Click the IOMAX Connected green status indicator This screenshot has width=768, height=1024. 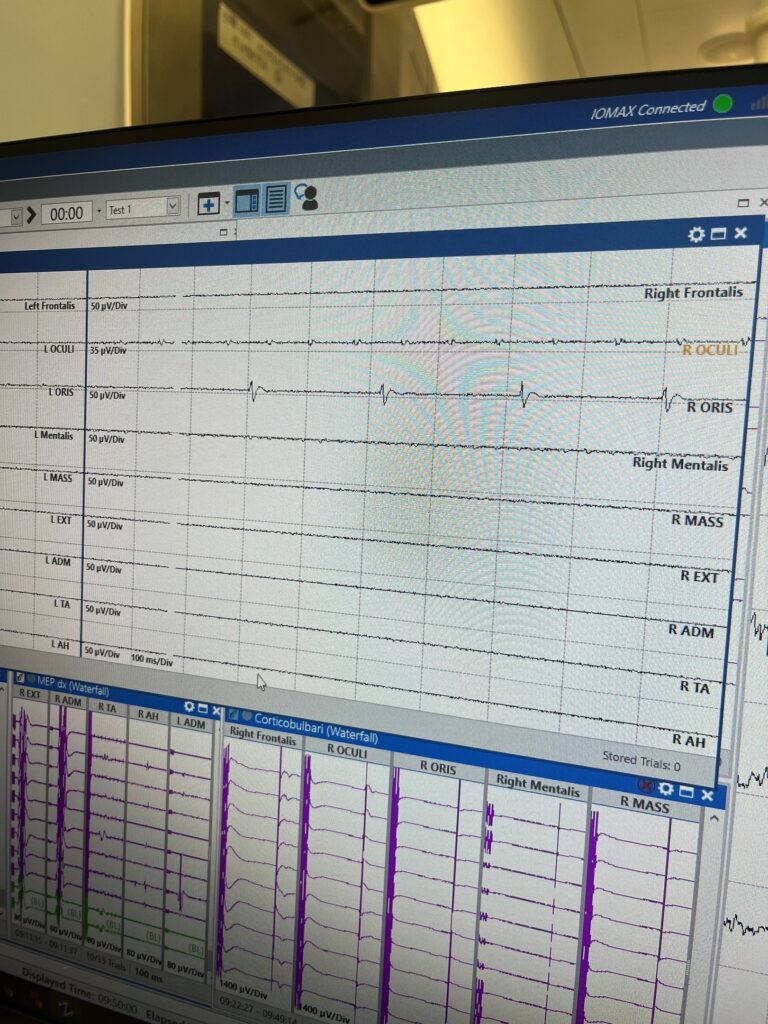tap(722, 104)
